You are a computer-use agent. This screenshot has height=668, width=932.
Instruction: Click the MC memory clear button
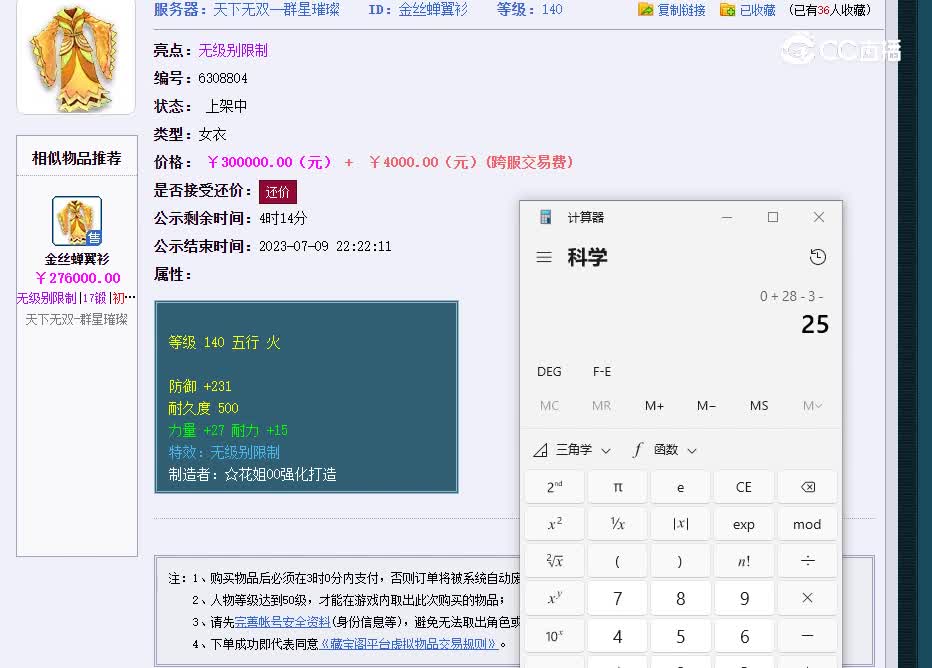[549, 406]
